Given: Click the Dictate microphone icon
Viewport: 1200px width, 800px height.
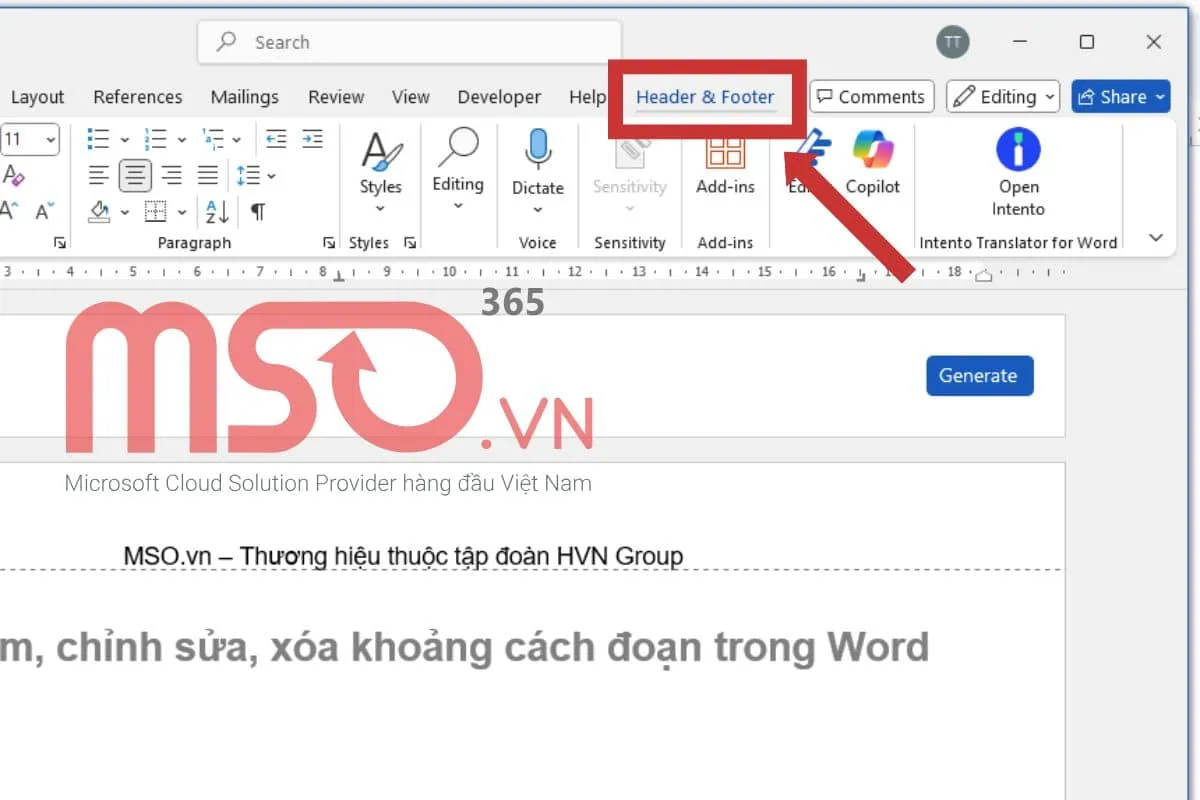Looking at the screenshot, I should (538, 150).
